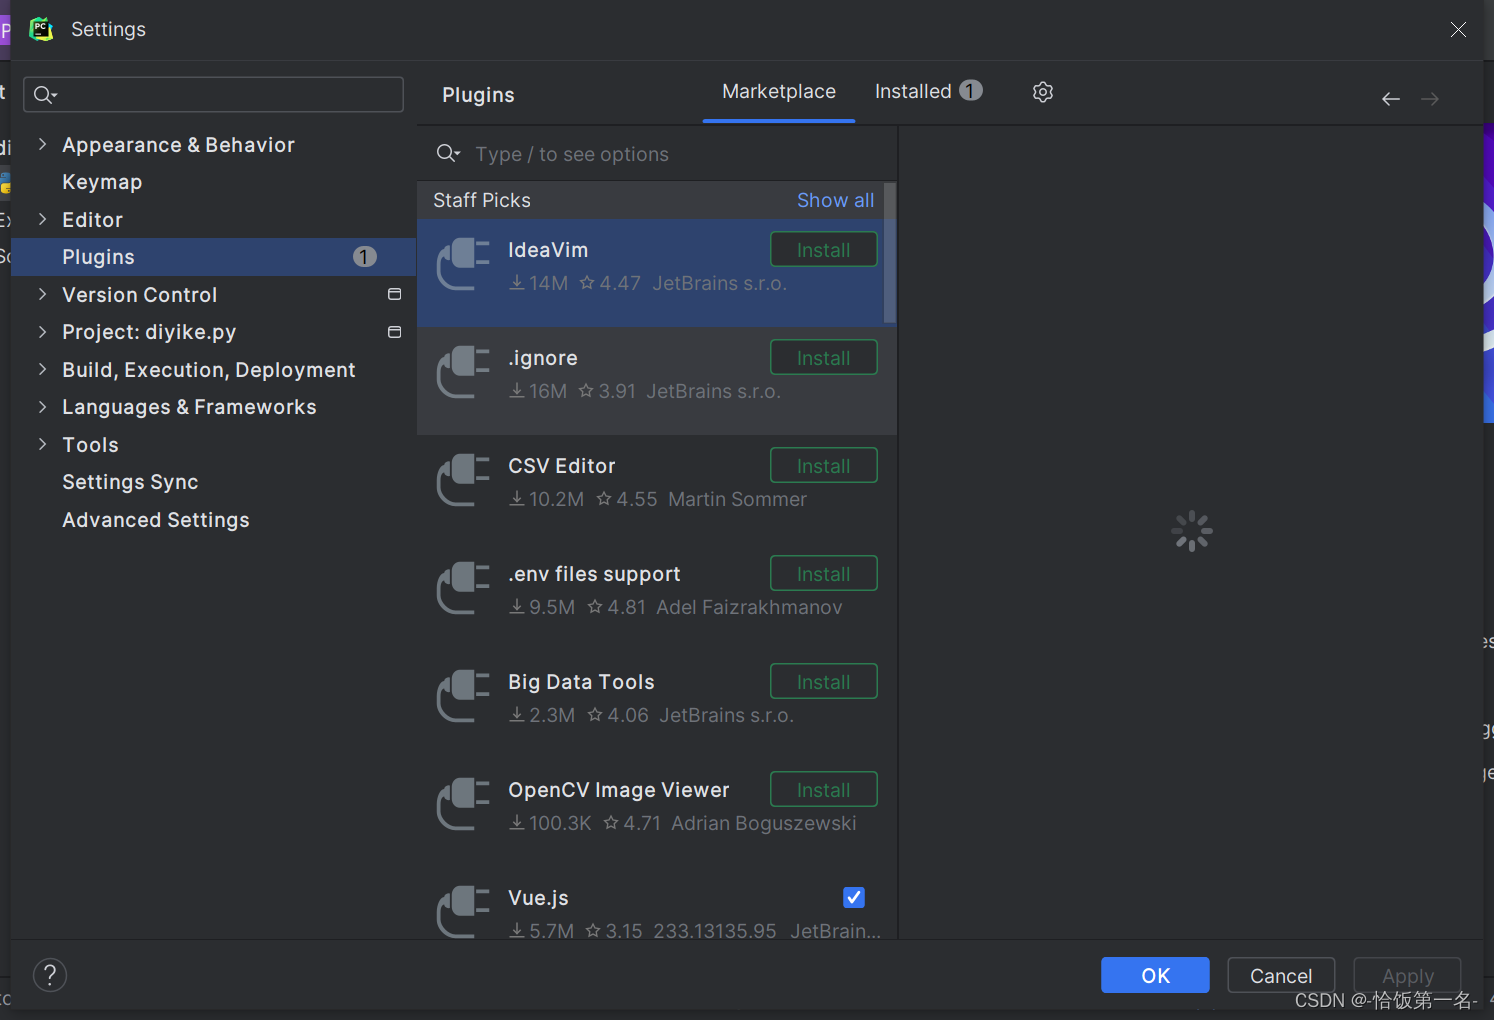Click the CSV Editor plugin icon

click(x=463, y=480)
